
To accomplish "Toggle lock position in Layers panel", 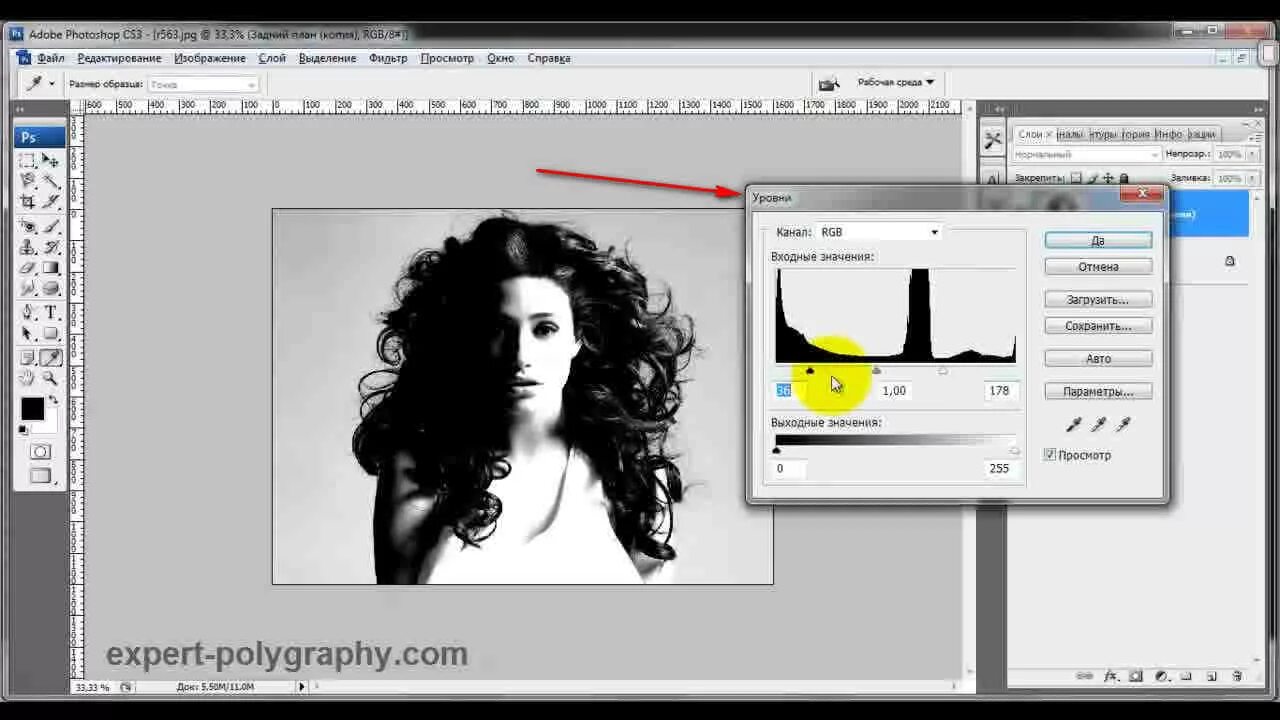I will coord(1108,178).
